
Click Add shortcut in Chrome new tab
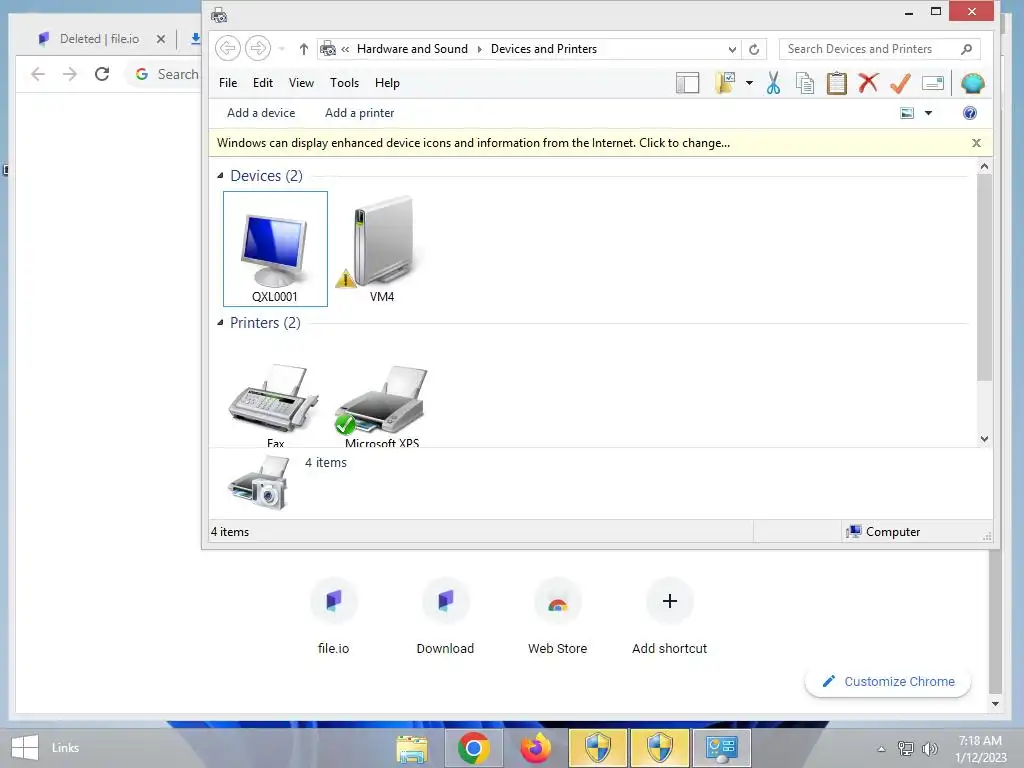pyautogui.click(x=669, y=616)
